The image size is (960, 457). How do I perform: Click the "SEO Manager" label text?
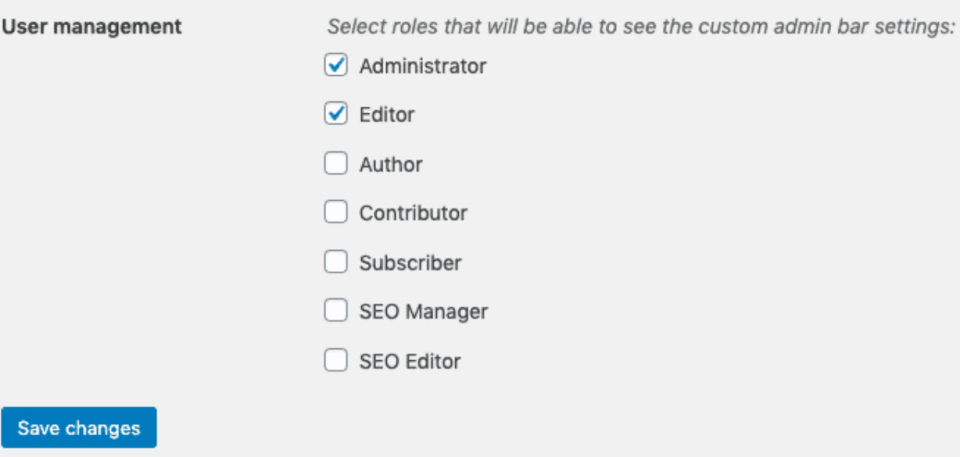point(423,312)
